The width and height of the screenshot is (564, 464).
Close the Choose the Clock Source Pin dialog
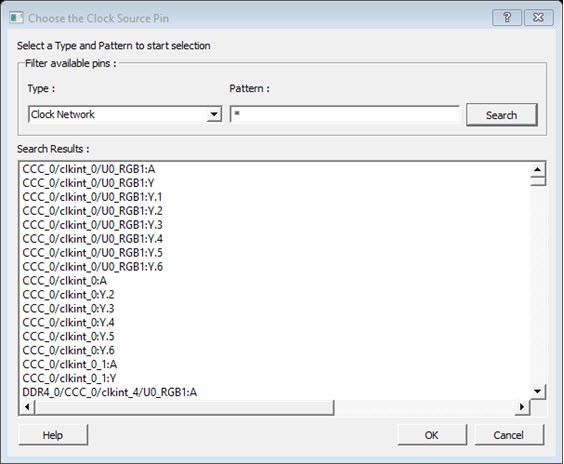538,17
